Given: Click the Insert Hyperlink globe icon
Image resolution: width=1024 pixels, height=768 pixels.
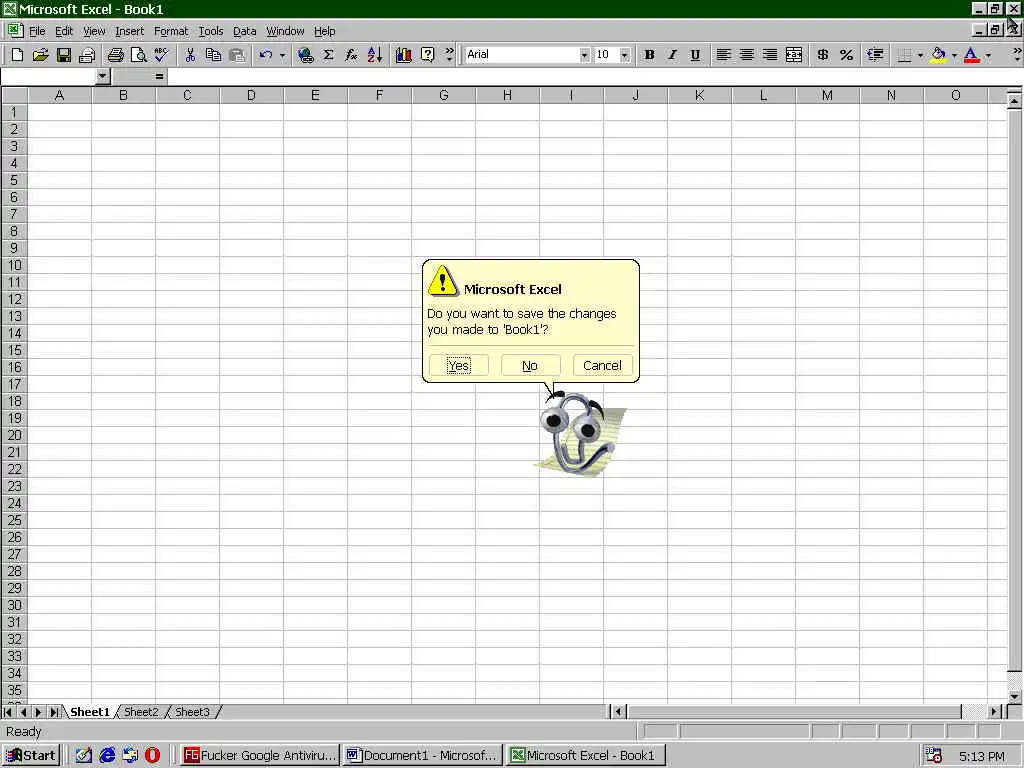Looking at the screenshot, I should (x=305, y=55).
